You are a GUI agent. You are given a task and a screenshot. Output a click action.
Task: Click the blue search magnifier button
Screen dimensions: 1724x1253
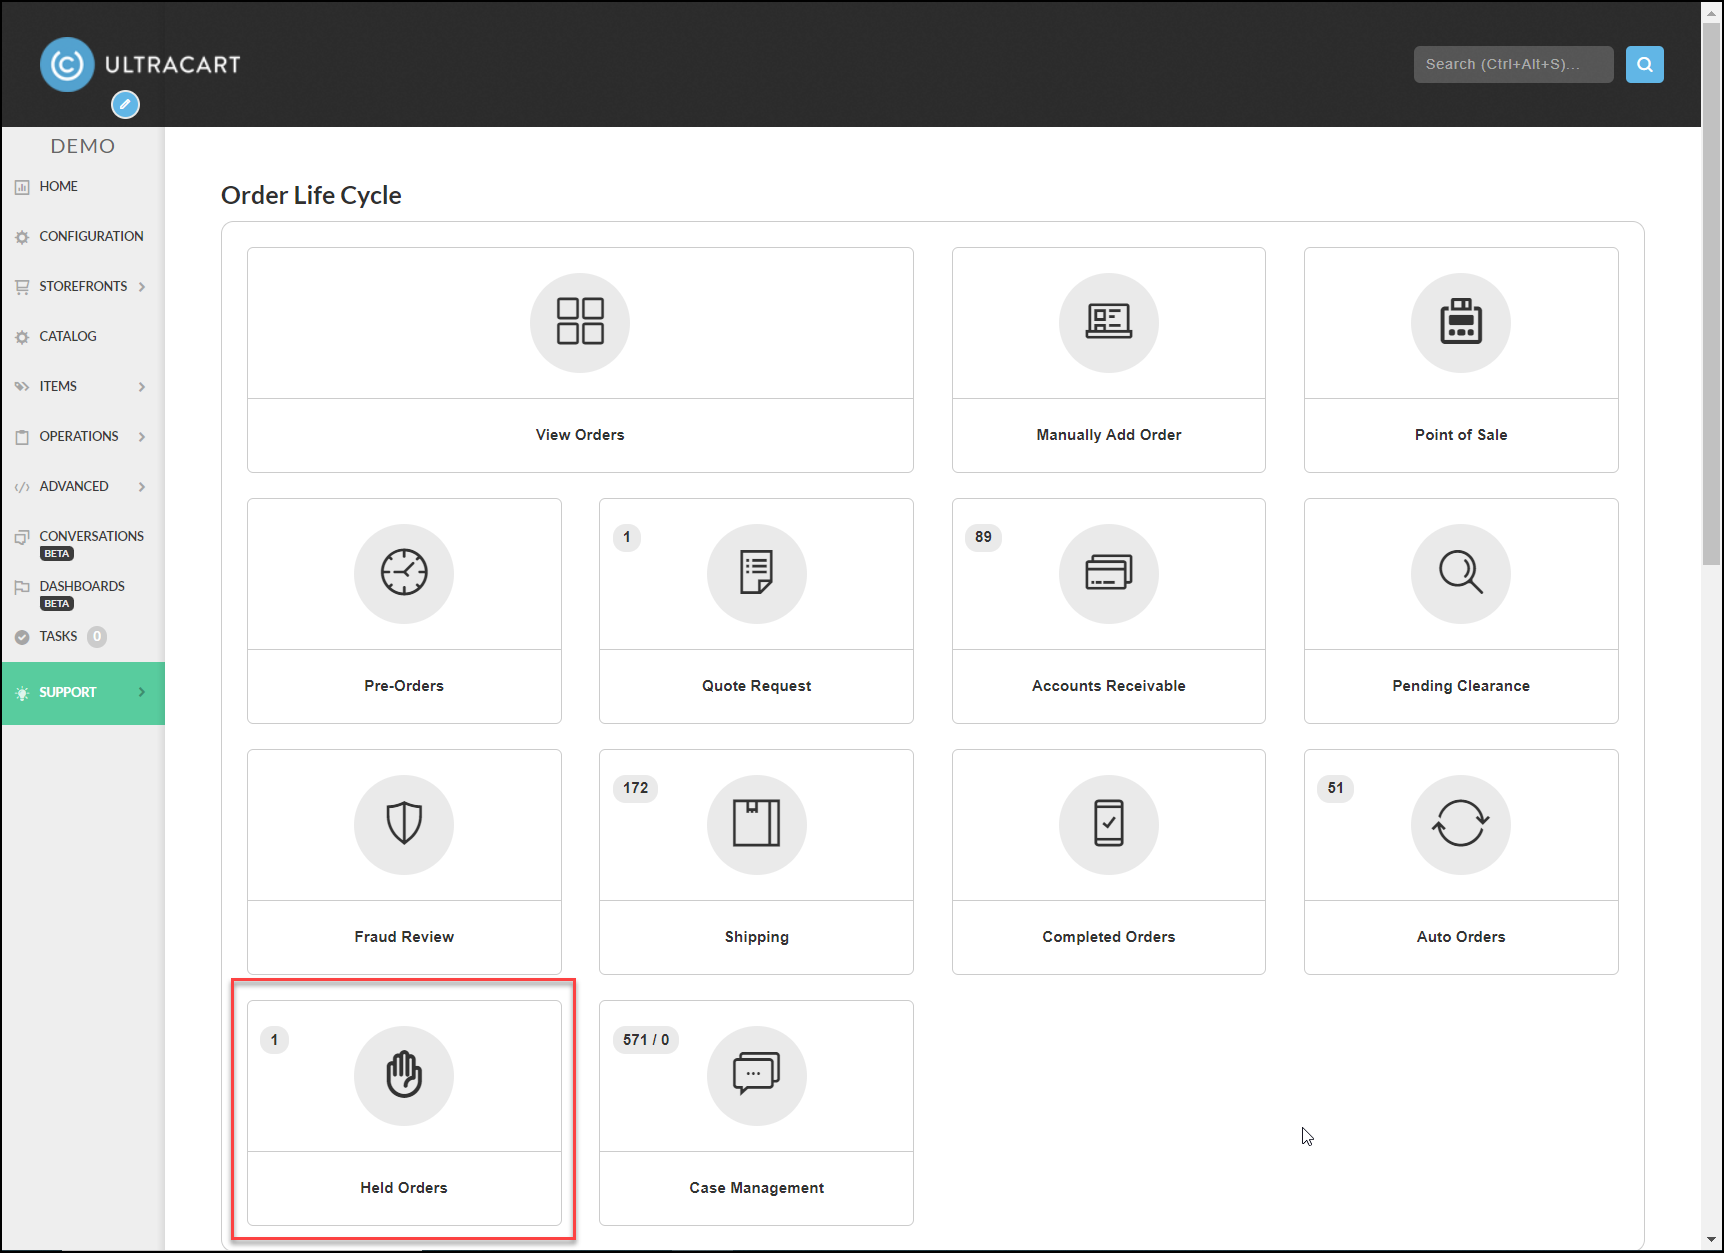pos(1645,64)
